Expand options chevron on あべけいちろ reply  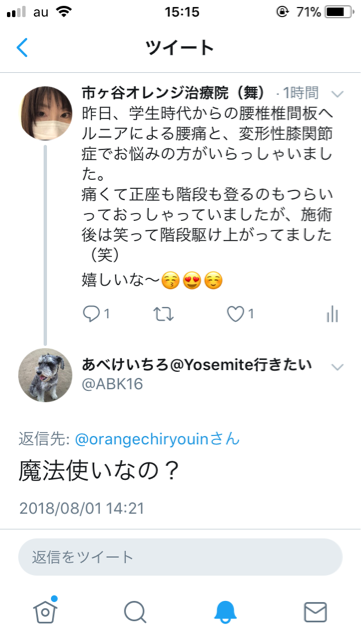[337, 367]
